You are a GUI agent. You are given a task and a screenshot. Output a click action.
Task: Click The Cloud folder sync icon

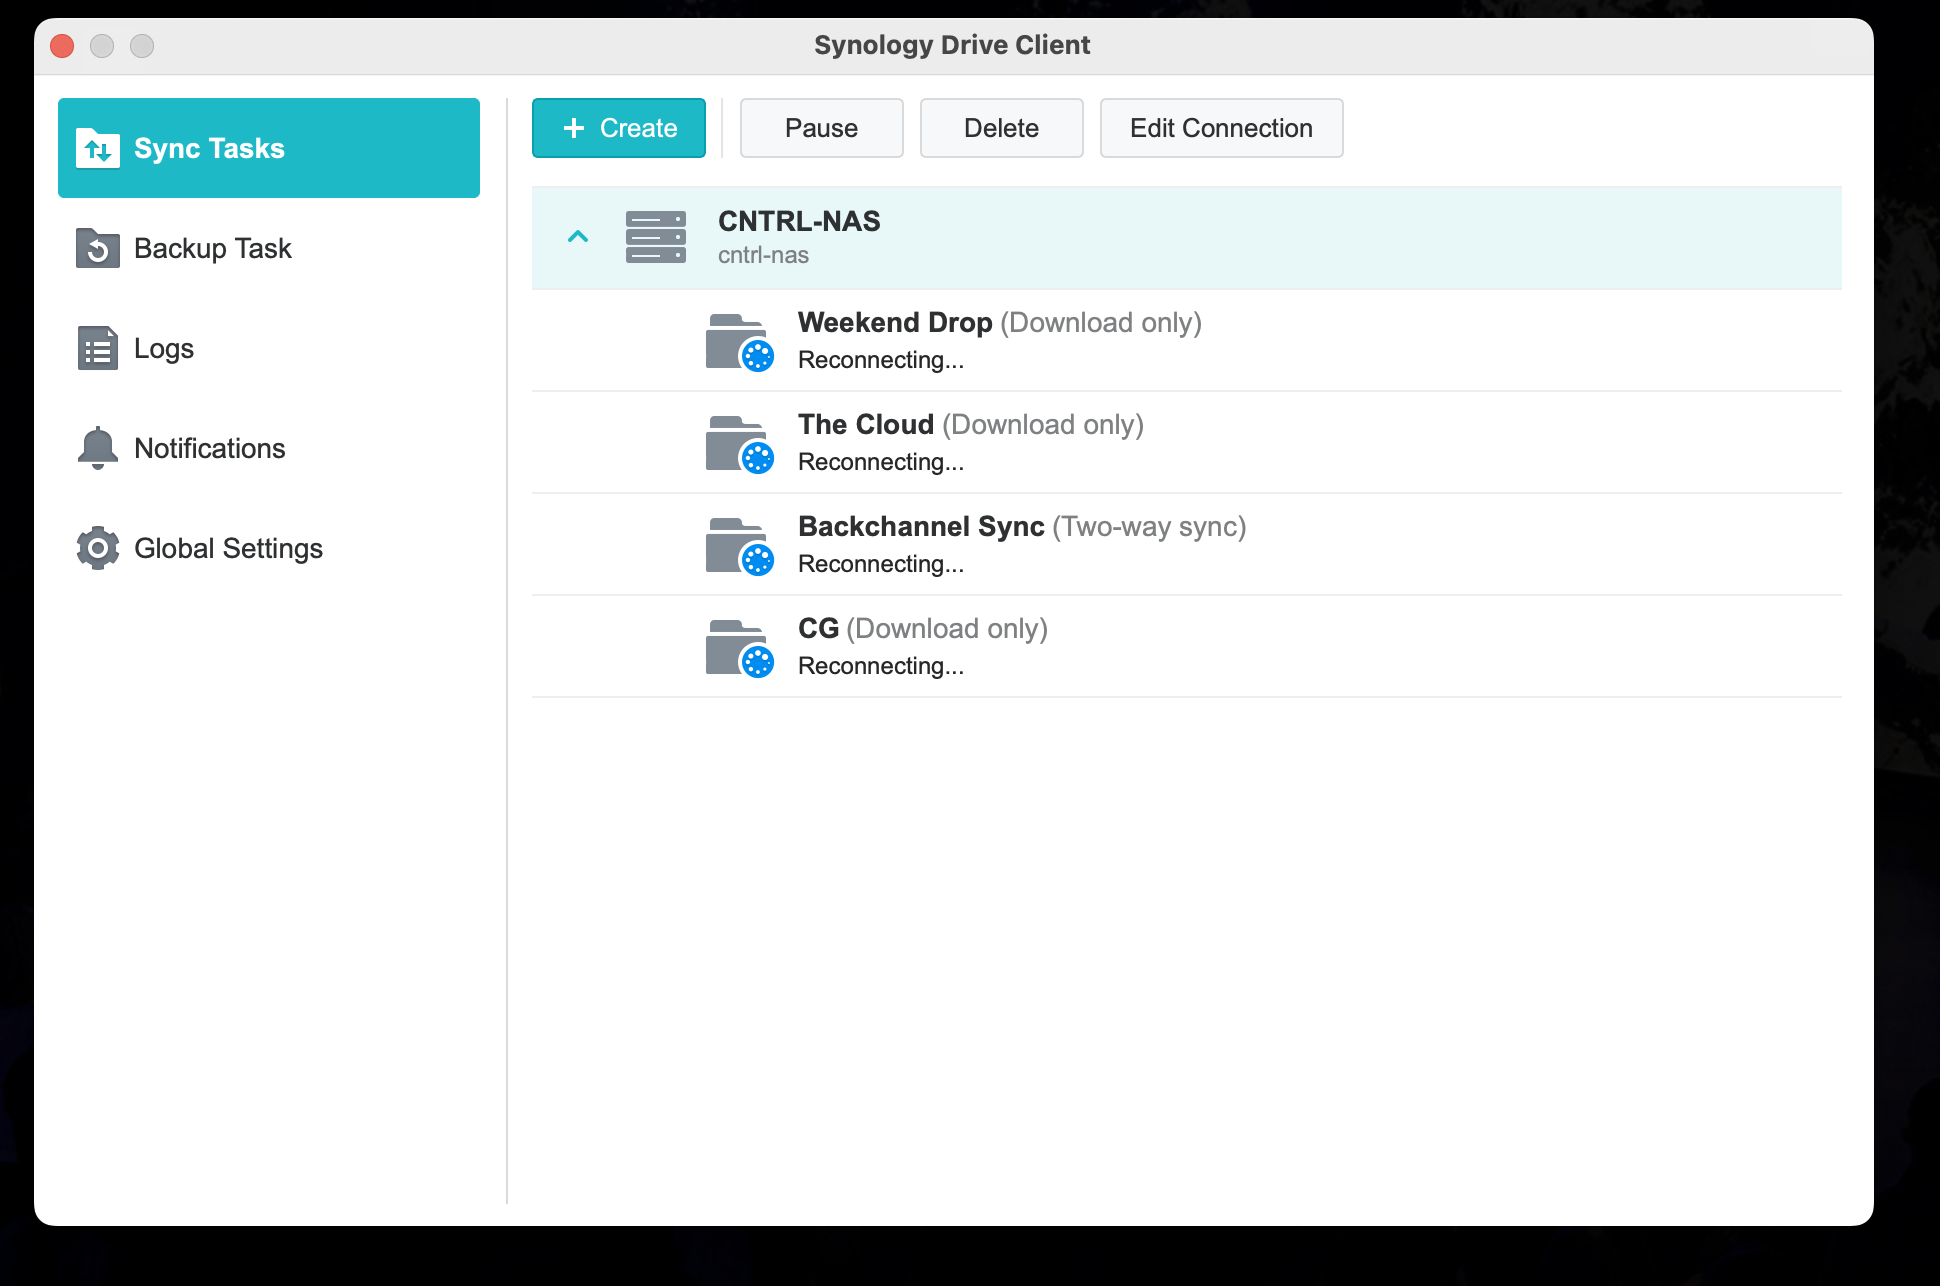tap(739, 444)
